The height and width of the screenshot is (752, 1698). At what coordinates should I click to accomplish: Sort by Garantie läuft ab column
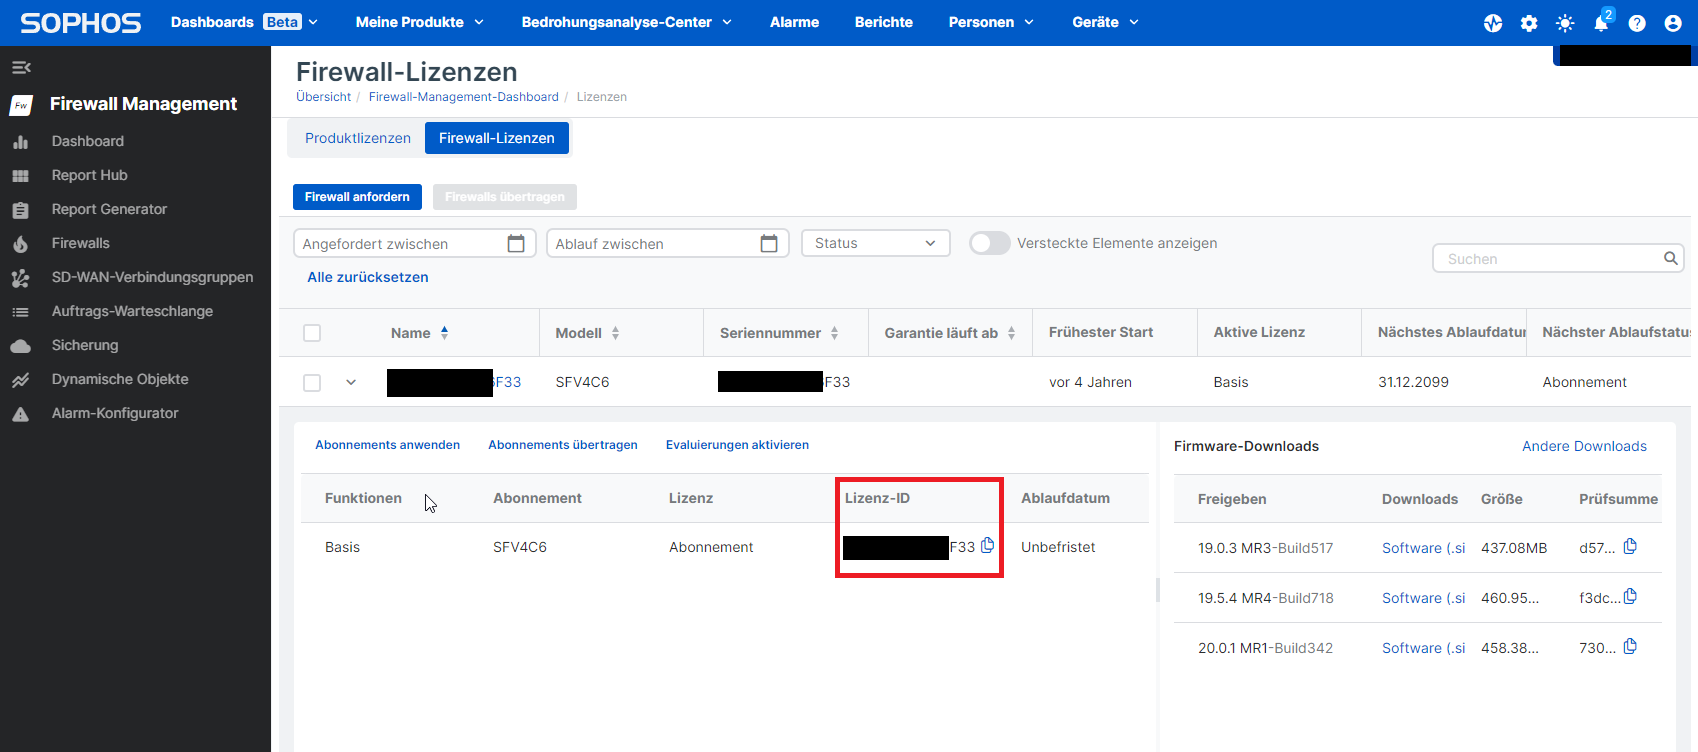(x=1012, y=333)
